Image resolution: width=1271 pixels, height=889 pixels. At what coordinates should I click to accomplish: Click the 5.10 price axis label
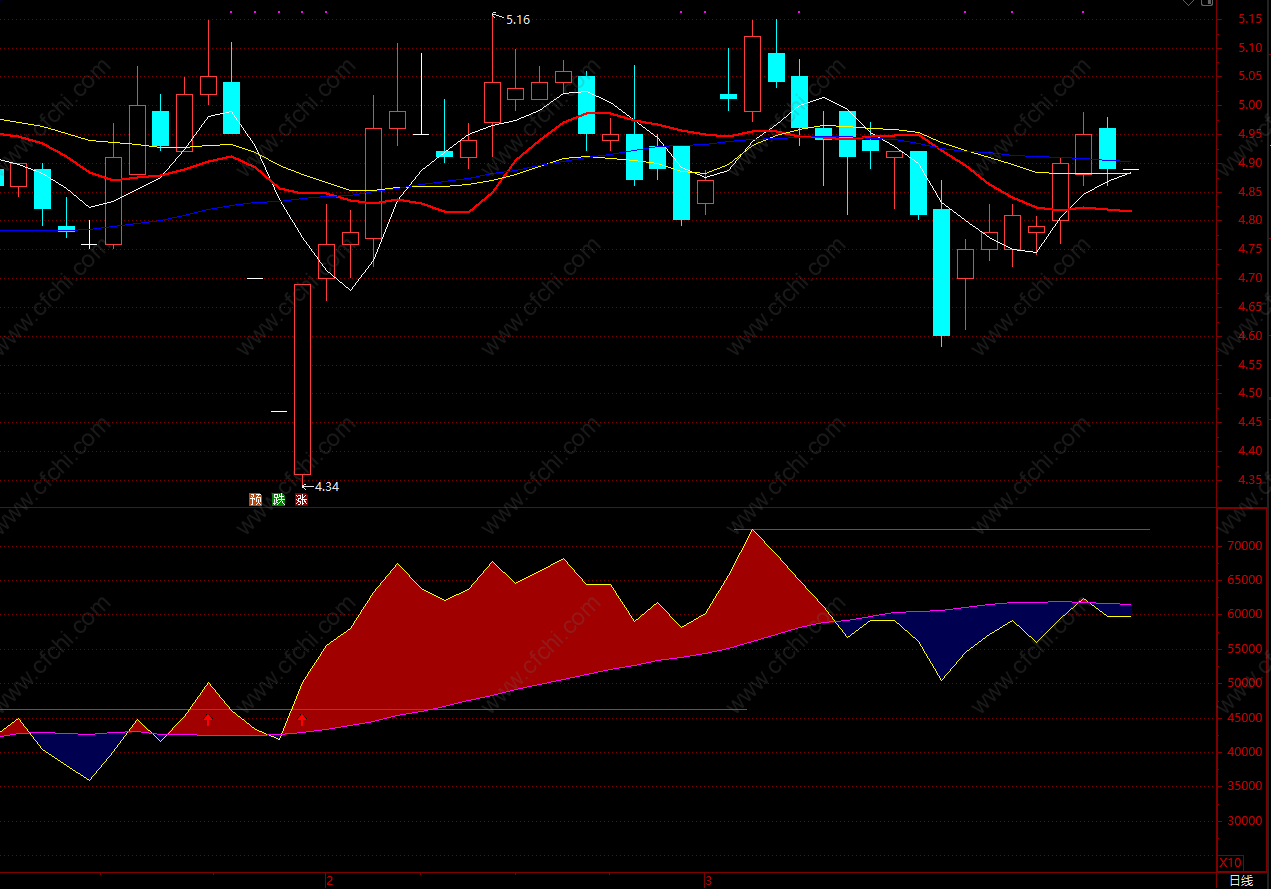[1249, 48]
